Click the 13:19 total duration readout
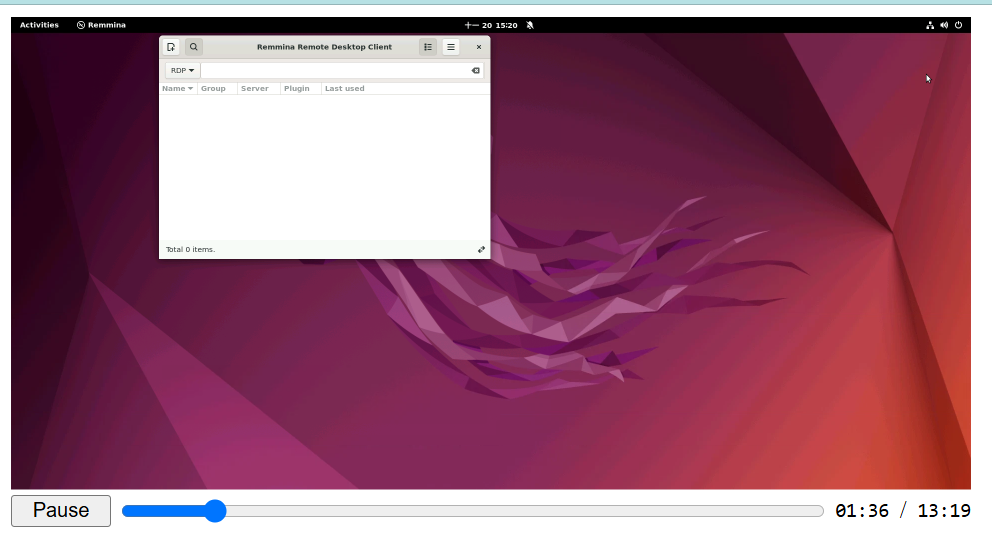This screenshot has width=992, height=543. tap(944, 511)
